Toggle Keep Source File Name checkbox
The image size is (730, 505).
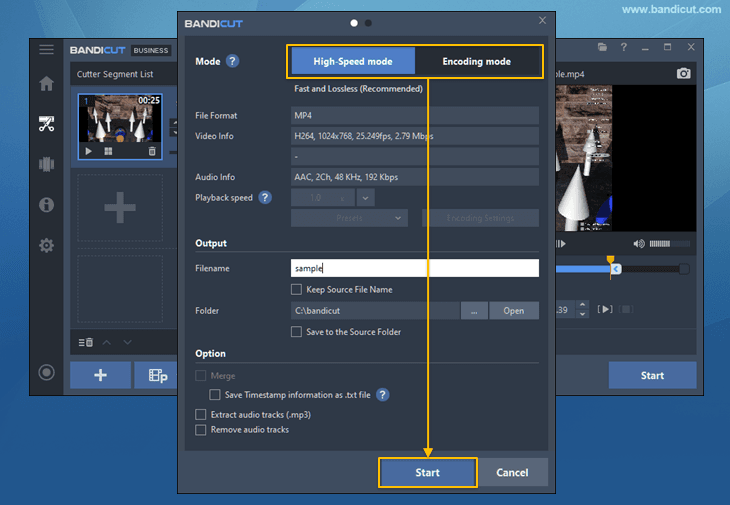[x=296, y=290]
